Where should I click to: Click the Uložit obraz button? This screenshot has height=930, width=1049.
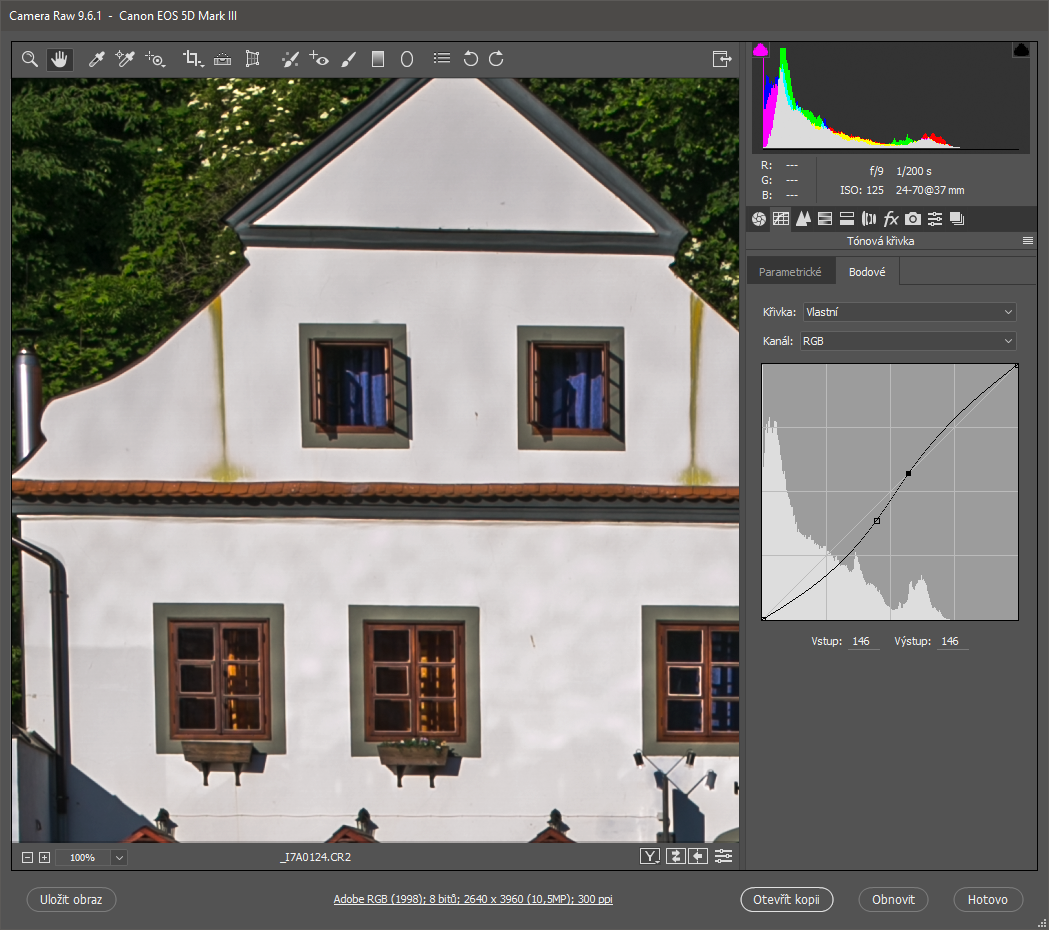[x=72, y=899]
